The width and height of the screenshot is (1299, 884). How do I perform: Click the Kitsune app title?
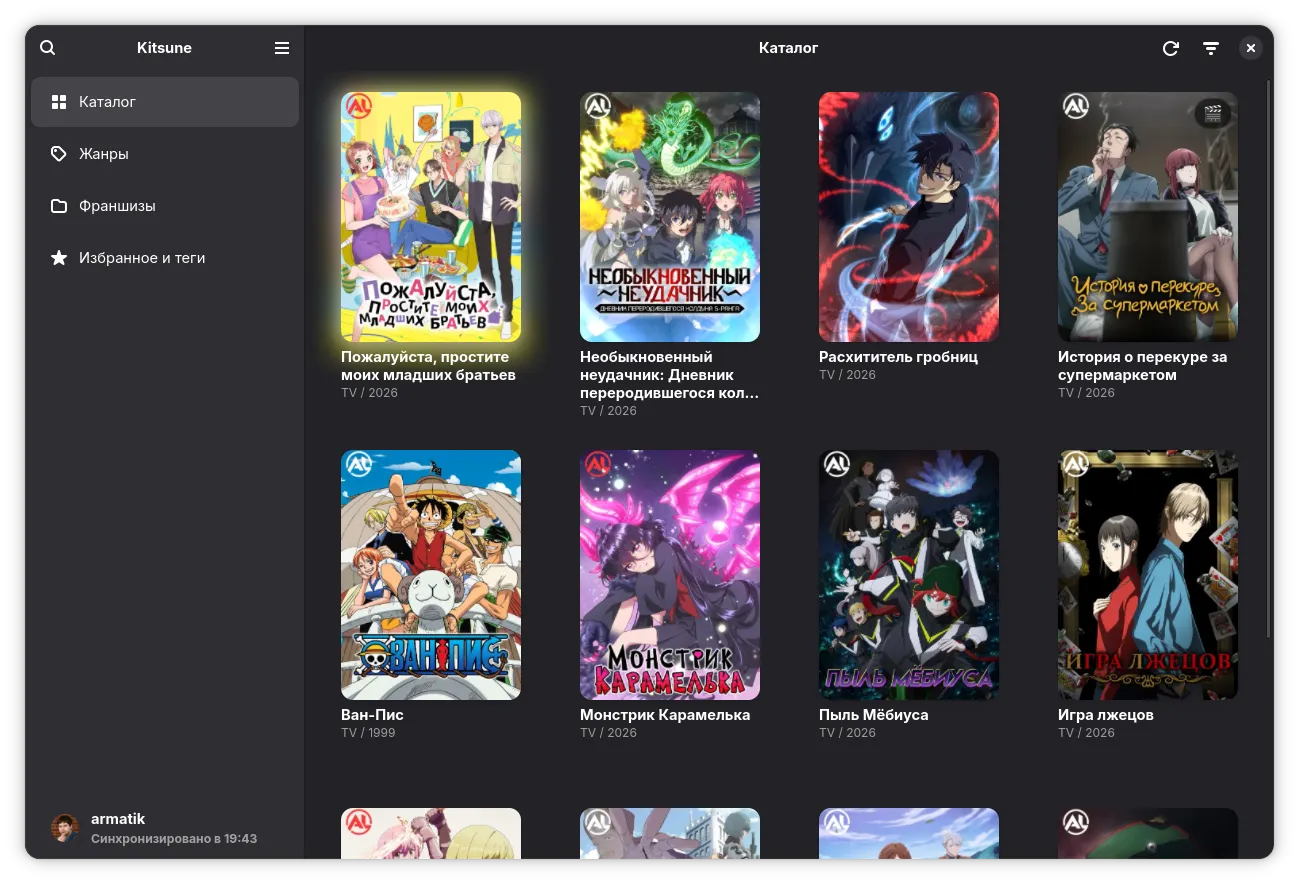coord(164,48)
